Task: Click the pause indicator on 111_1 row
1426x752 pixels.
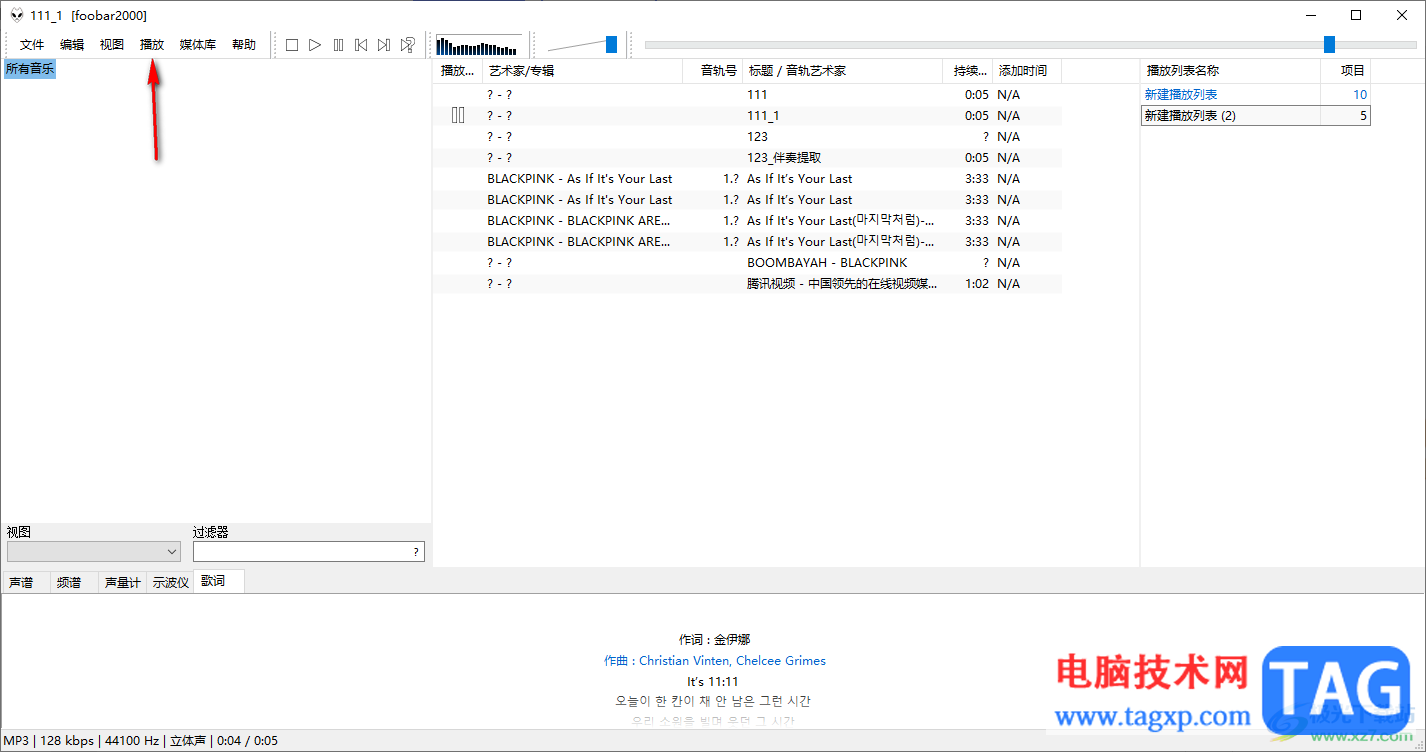Action: (458, 115)
